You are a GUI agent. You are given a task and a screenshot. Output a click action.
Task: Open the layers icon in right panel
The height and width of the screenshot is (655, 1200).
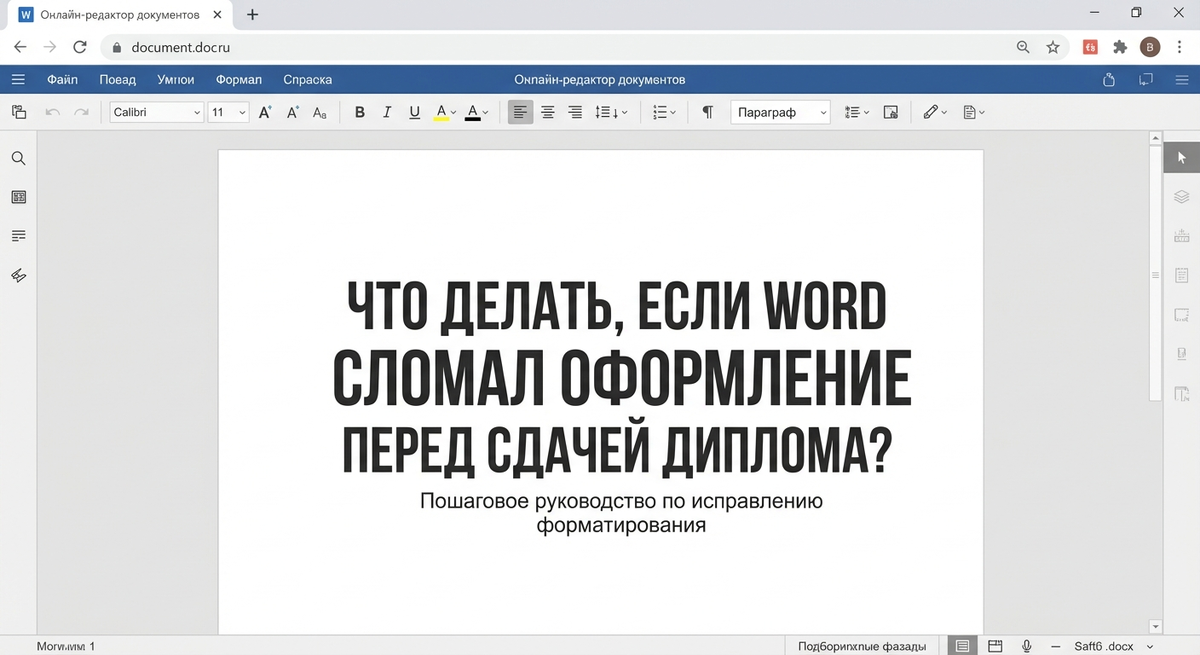1181,197
